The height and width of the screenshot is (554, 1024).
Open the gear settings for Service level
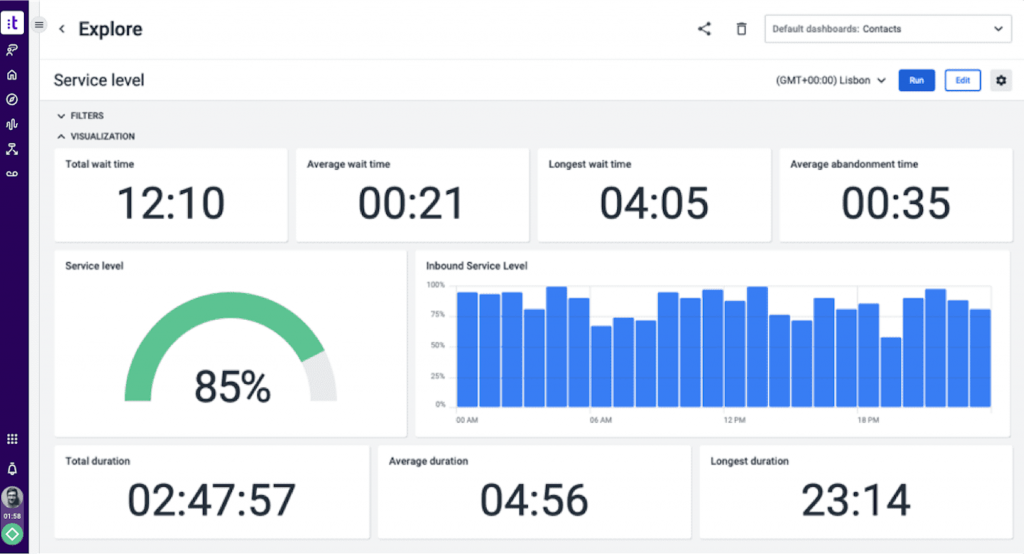coord(1001,80)
